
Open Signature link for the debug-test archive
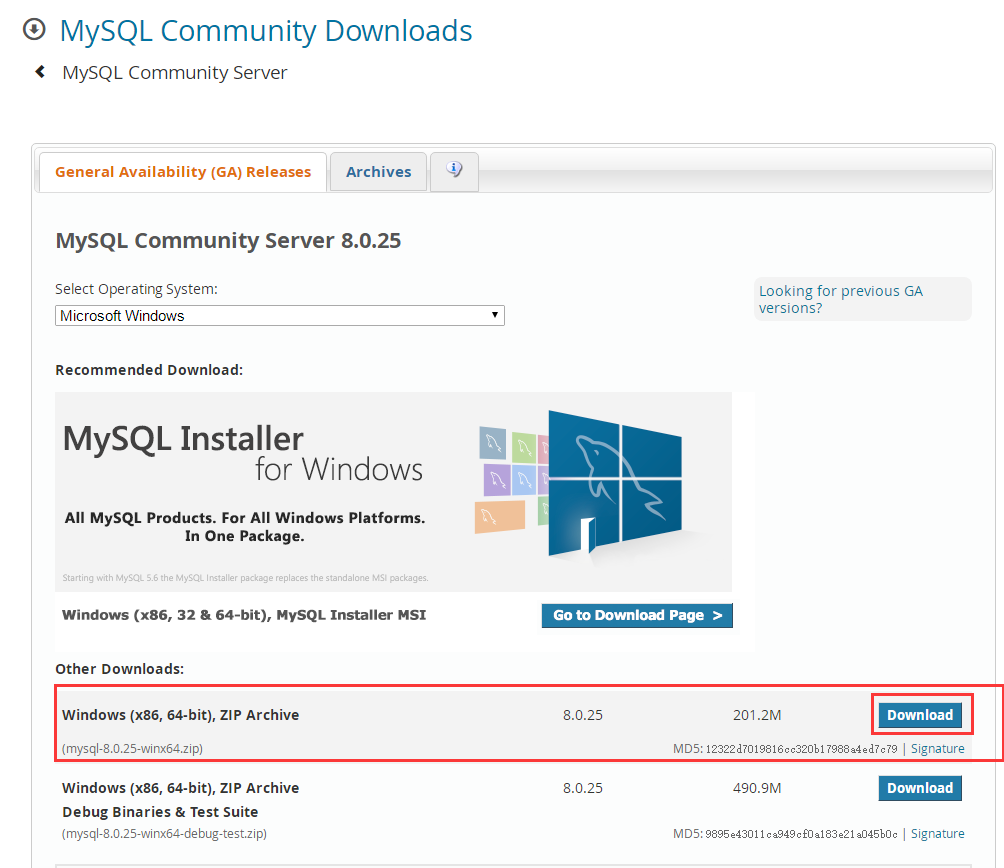coord(937,833)
